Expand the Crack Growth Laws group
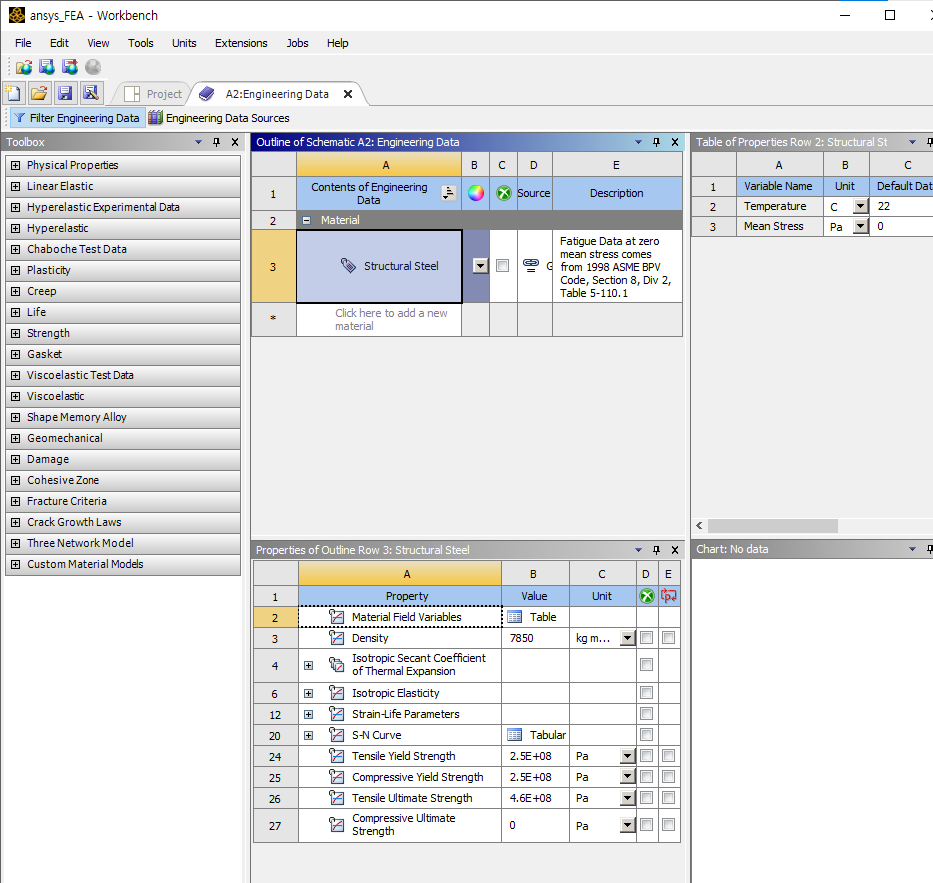Screen dimensions: 933x883 point(15,522)
